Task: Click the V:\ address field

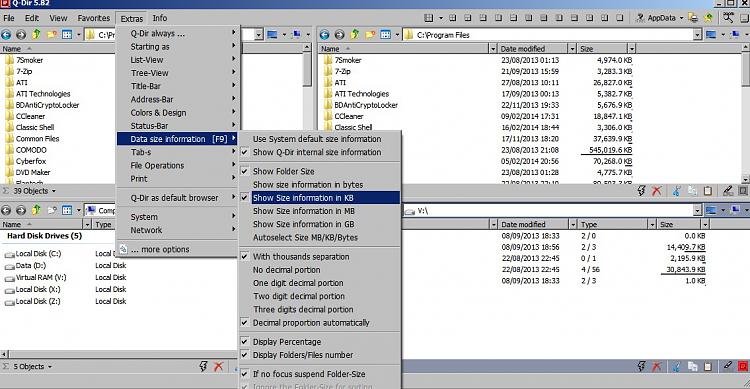Action: tap(549, 211)
